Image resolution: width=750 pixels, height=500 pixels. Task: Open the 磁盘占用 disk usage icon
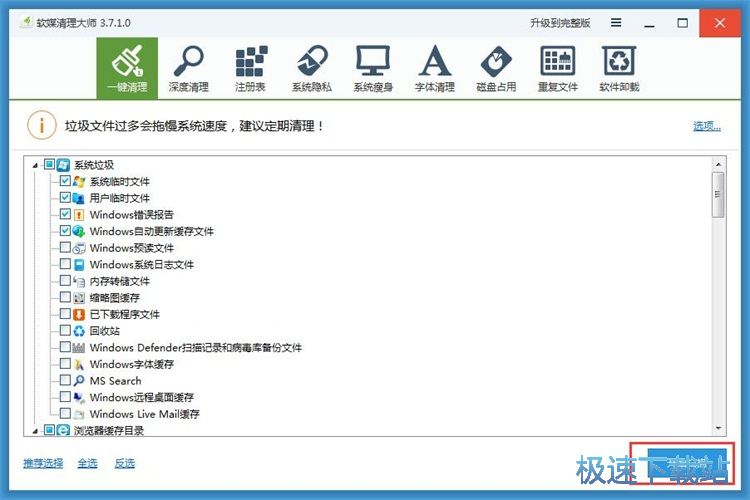pyautogui.click(x=496, y=68)
